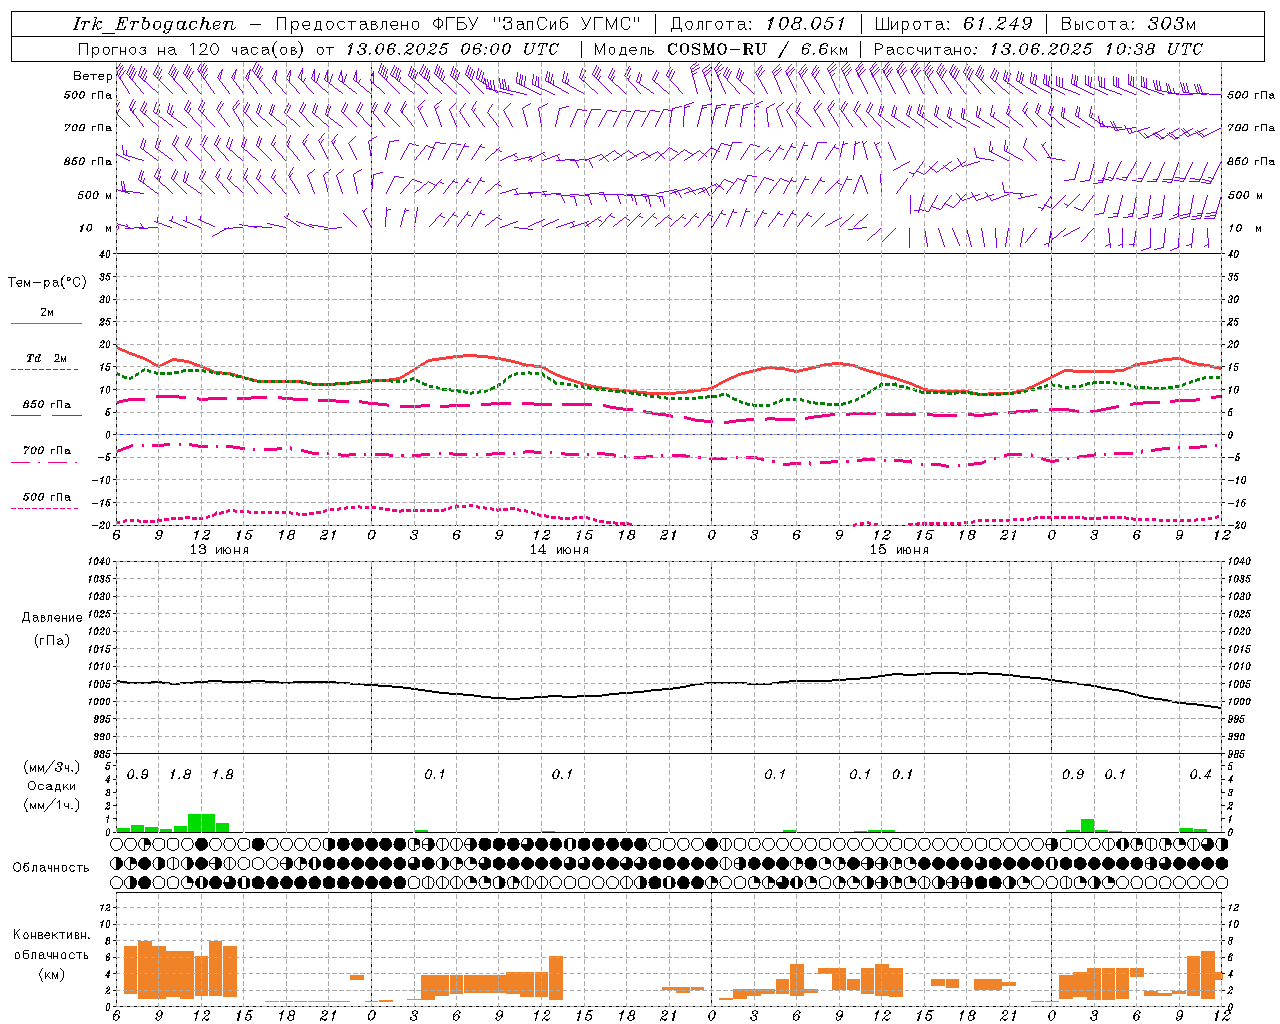Click the '(мм/3ч.)' precipitation unit label
1280x1024 pixels.
pos(51,767)
